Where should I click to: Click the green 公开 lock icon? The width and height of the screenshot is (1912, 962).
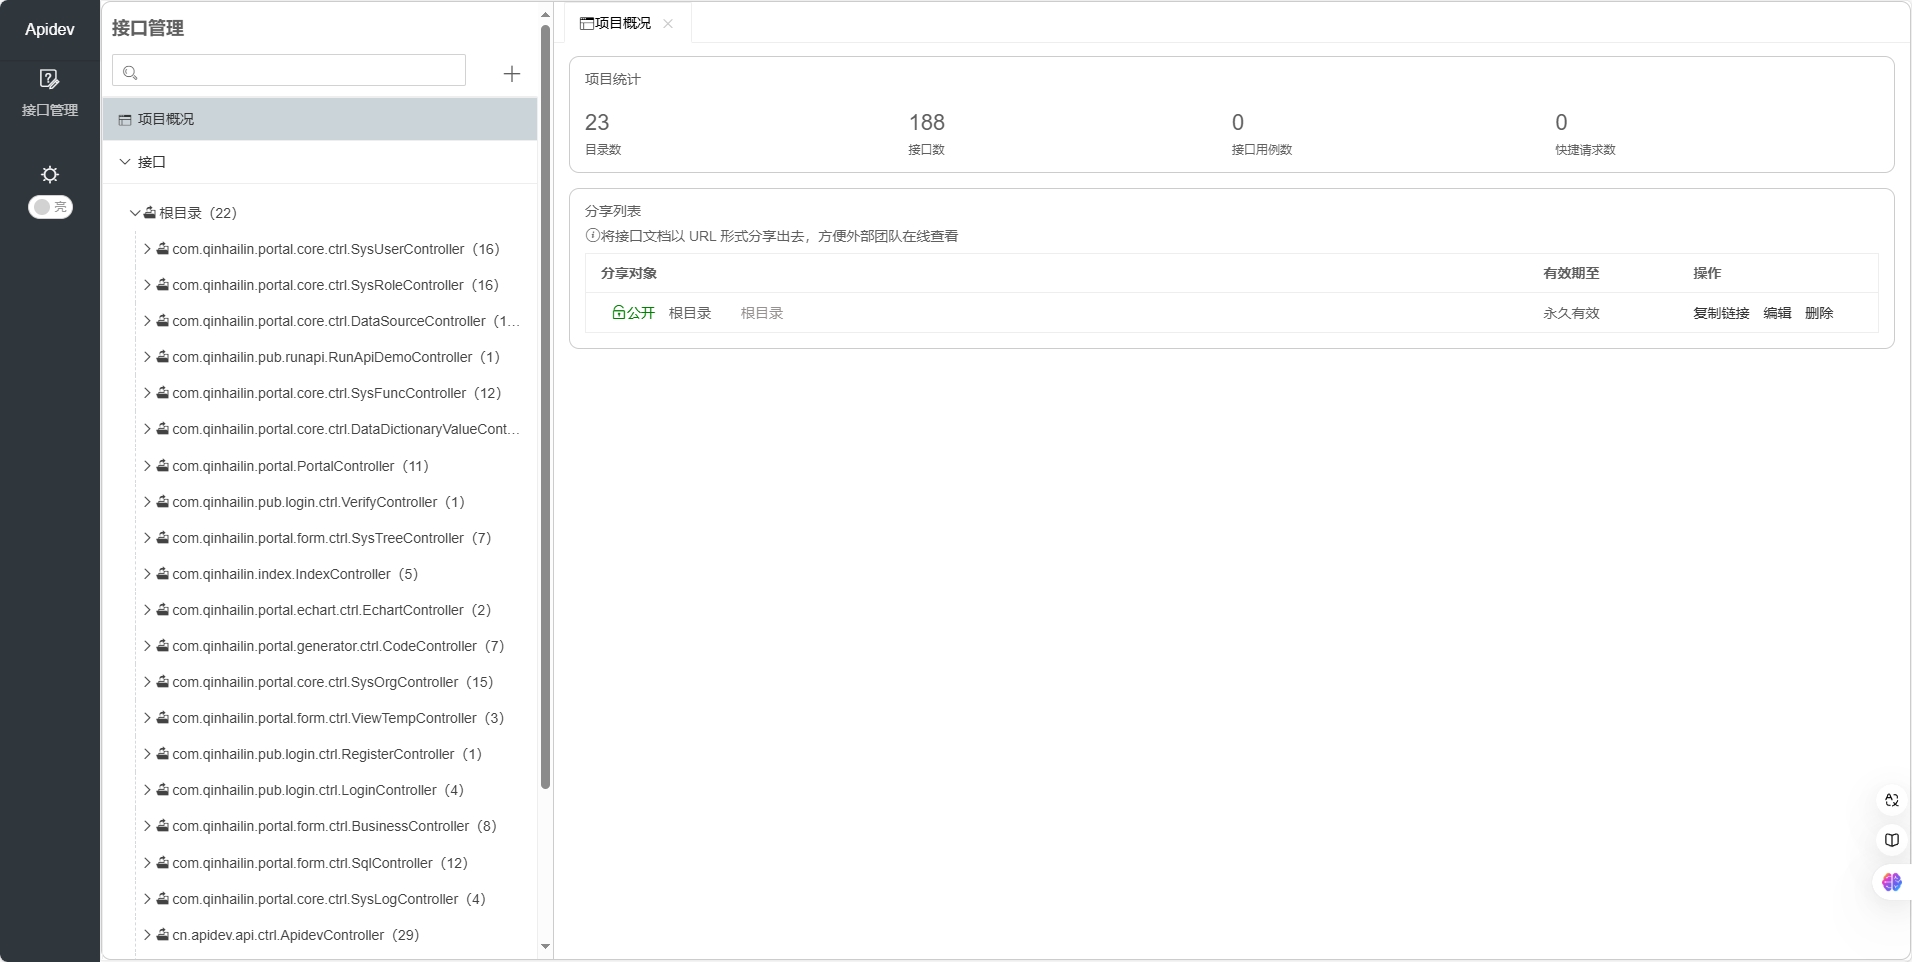click(618, 313)
